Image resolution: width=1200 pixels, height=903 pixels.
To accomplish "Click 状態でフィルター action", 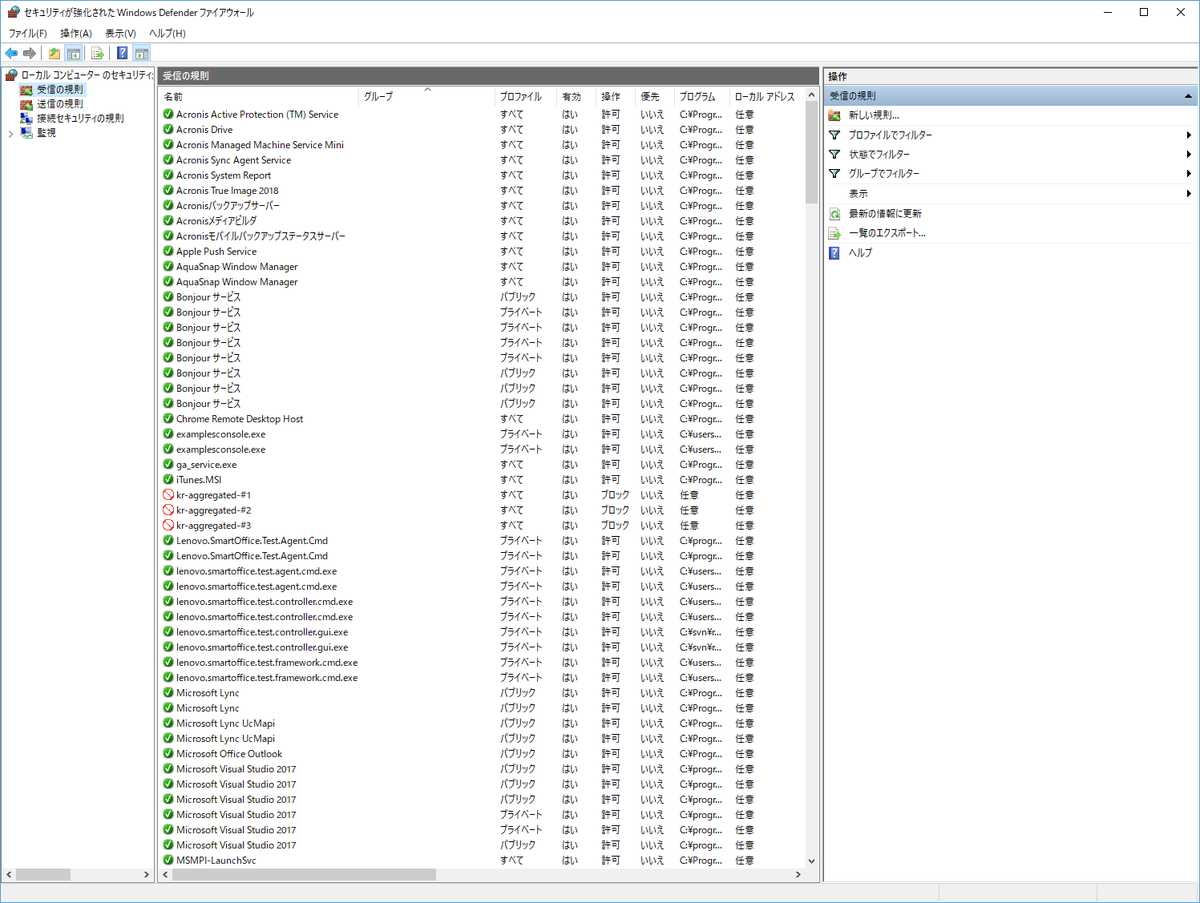I will click(x=879, y=154).
